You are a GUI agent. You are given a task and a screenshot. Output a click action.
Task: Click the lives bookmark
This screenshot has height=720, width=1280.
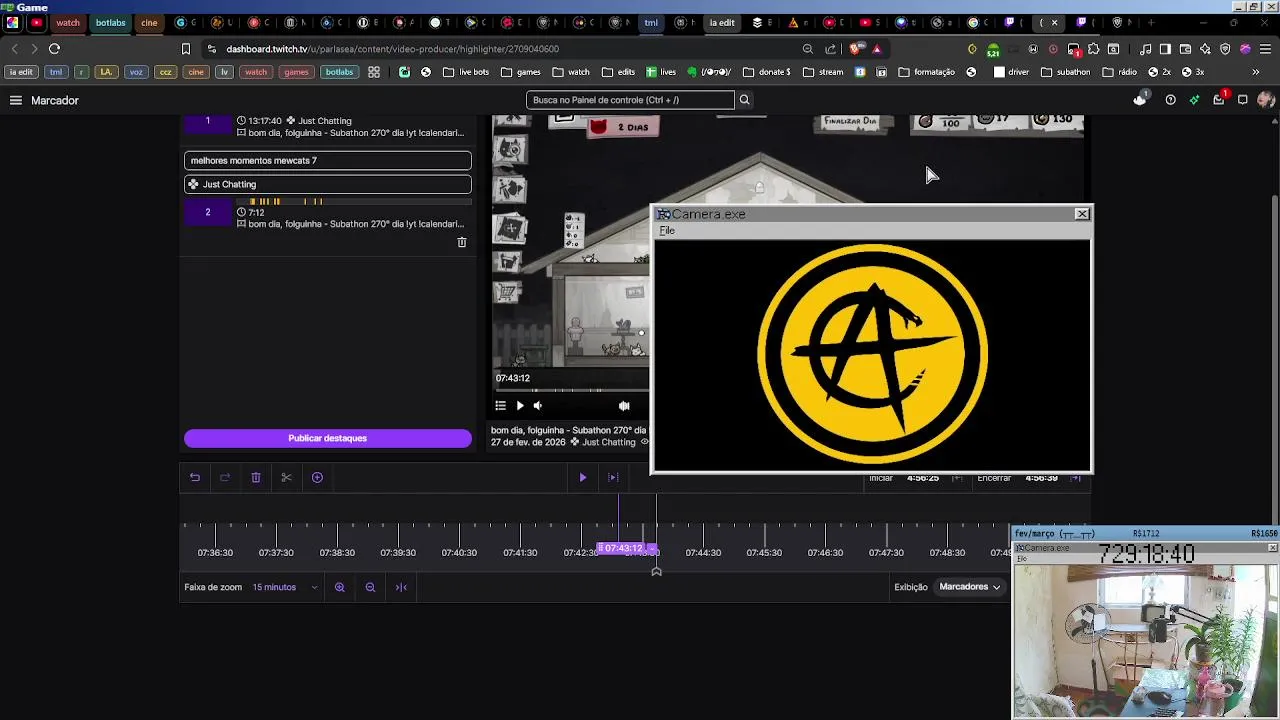pyautogui.click(x=661, y=72)
